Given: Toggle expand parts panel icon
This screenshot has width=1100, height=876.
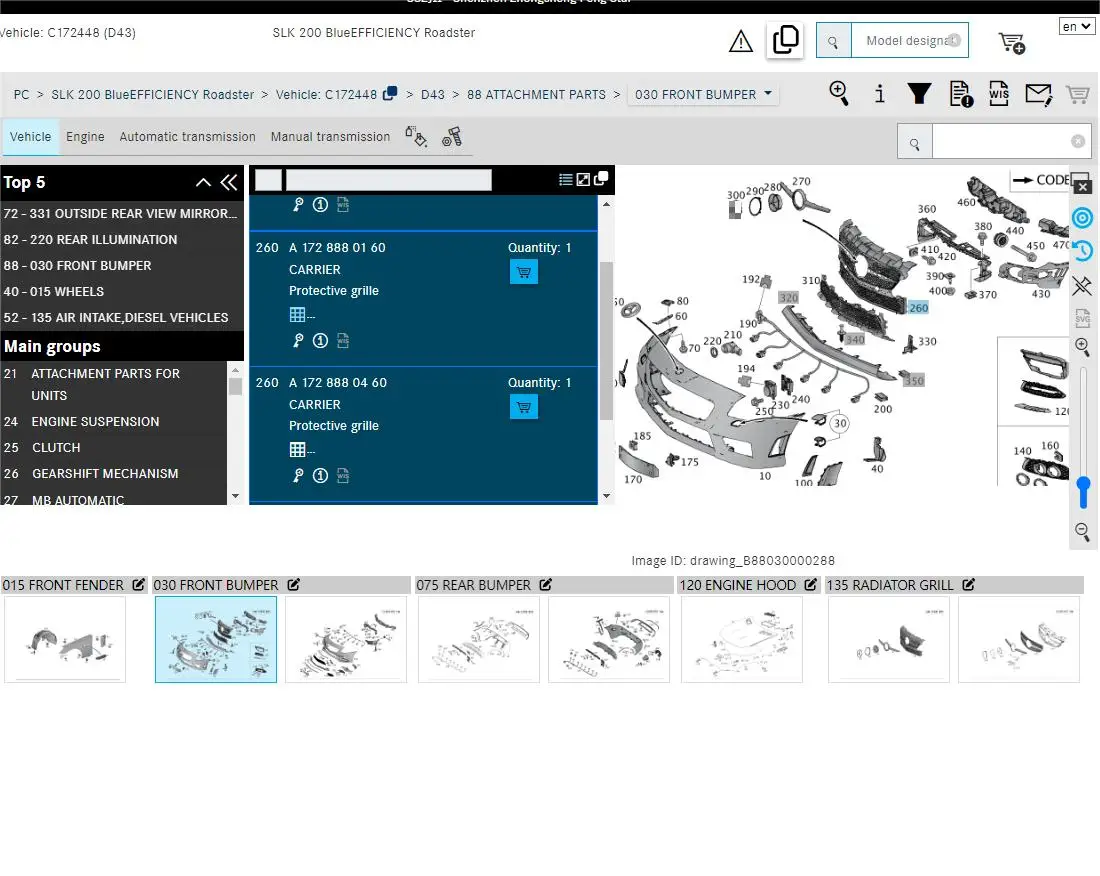Looking at the screenshot, I should pos(583,180).
